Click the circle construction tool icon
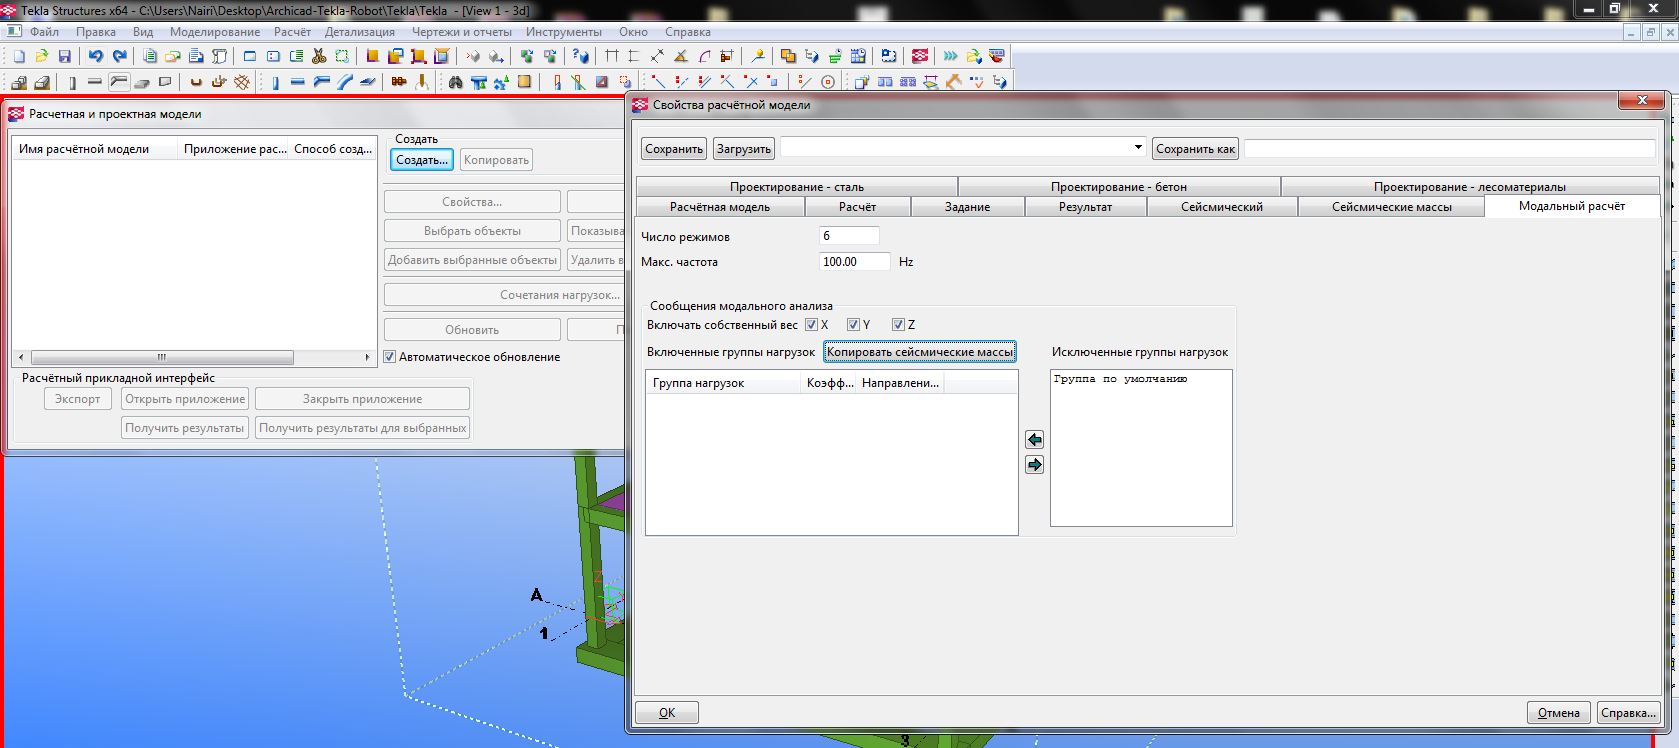Viewport: 1679px width, 748px height. tap(828, 82)
